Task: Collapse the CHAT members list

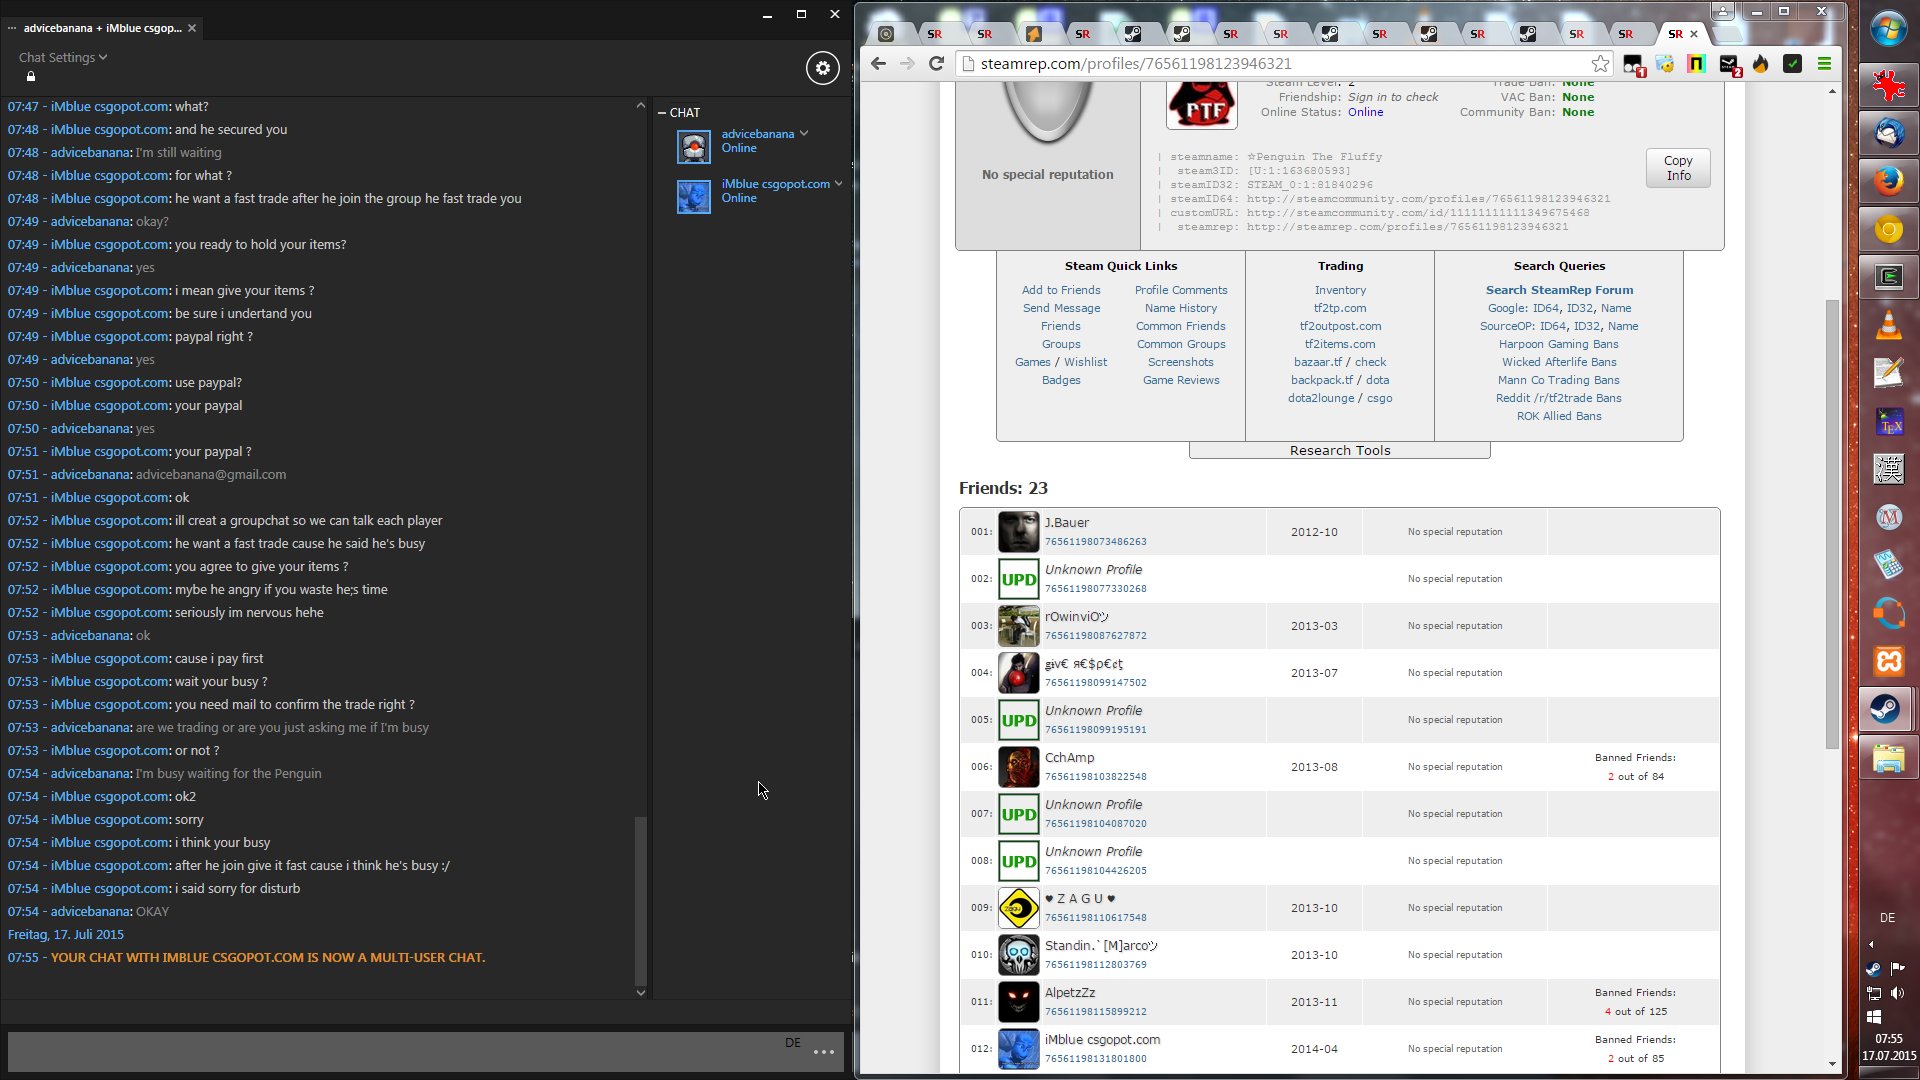Action: tap(662, 113)
